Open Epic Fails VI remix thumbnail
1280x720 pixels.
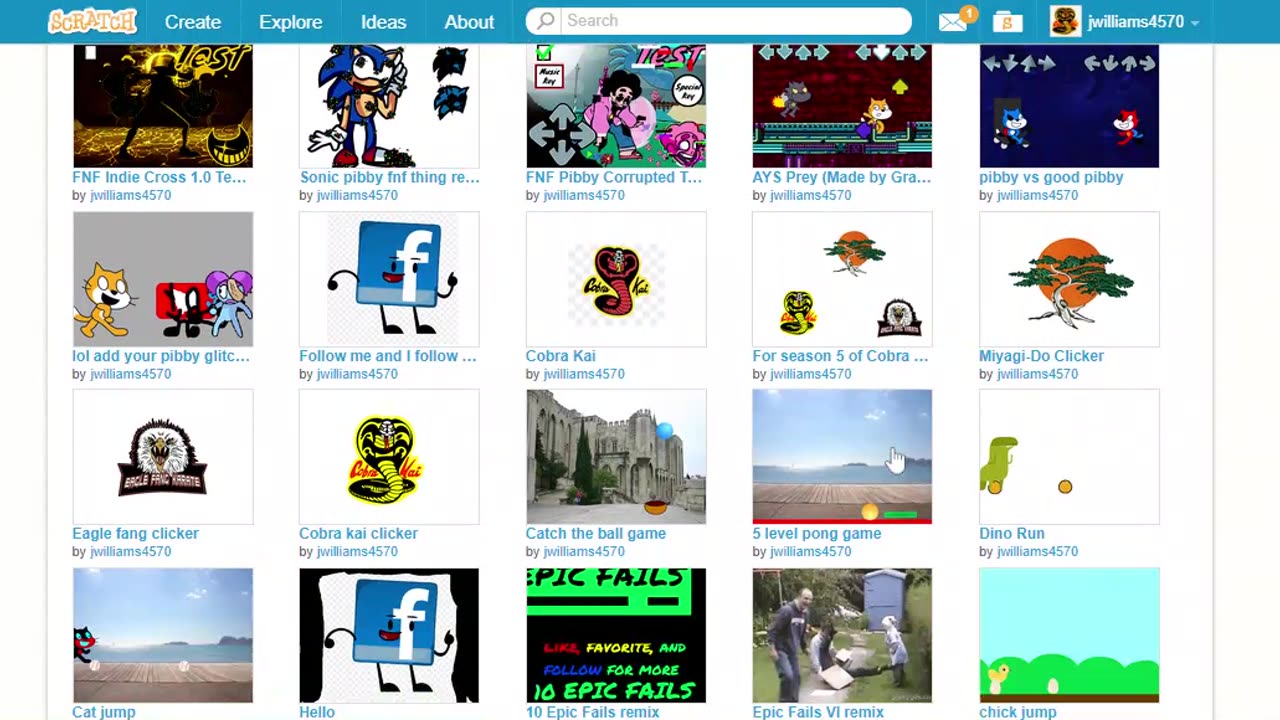pos(842,635)
